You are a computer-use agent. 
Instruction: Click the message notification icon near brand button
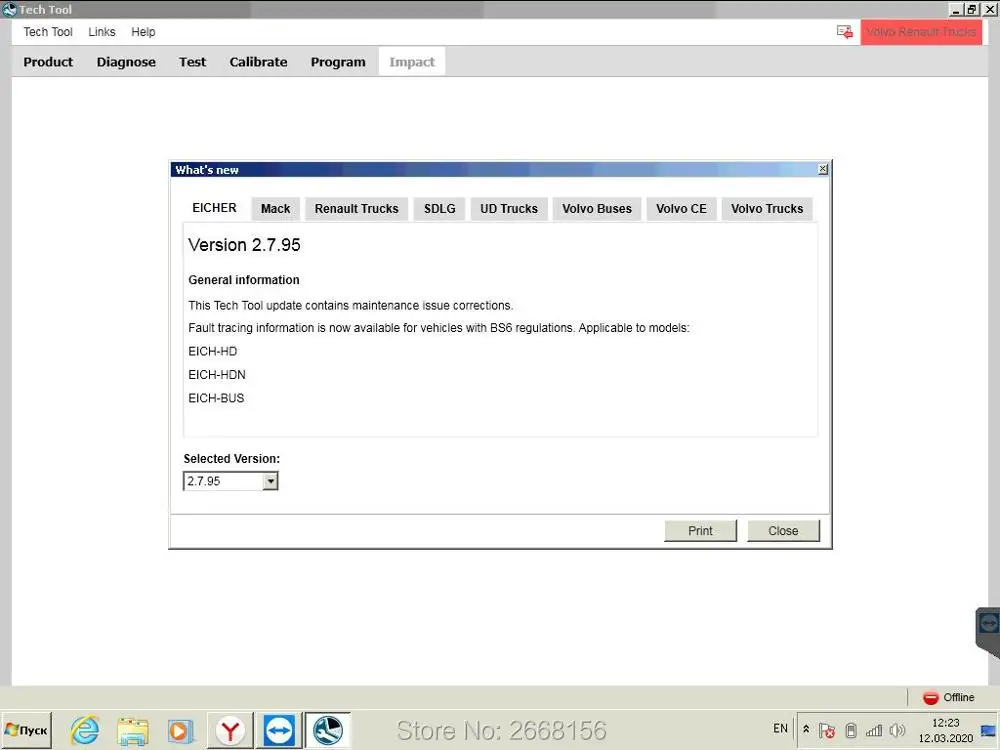pos(844,32)
